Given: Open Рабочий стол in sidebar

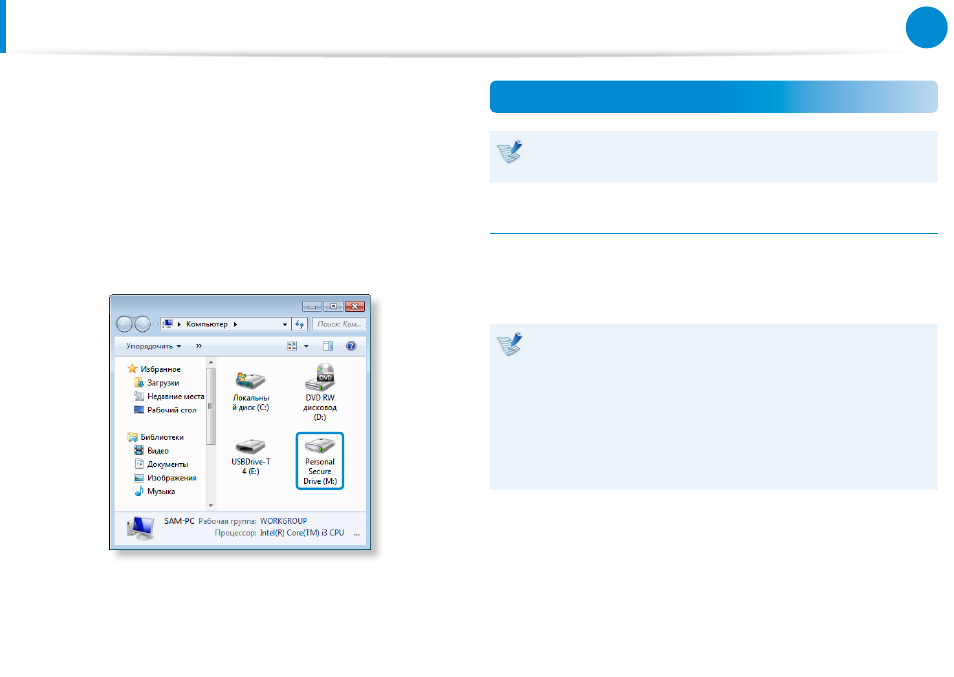Looking at the screenshot, I should pos(165,410).
